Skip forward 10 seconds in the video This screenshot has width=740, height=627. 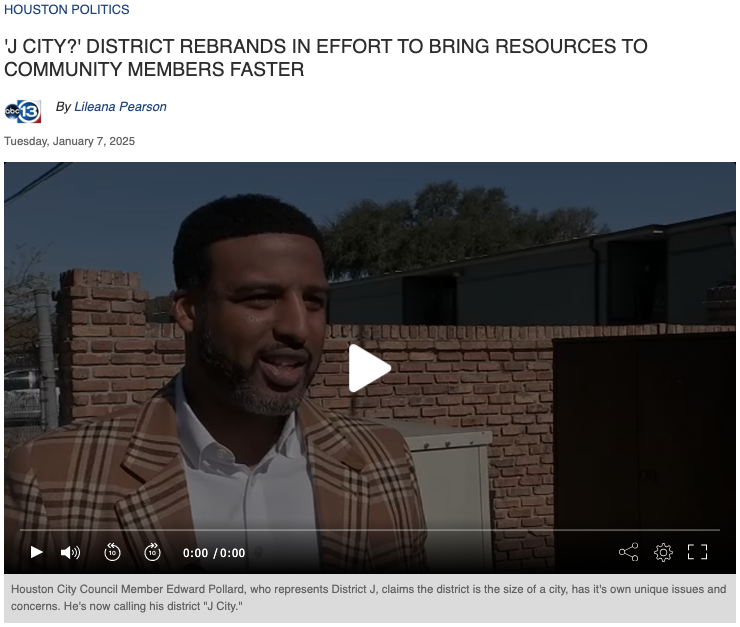click(x=152, y=552)
